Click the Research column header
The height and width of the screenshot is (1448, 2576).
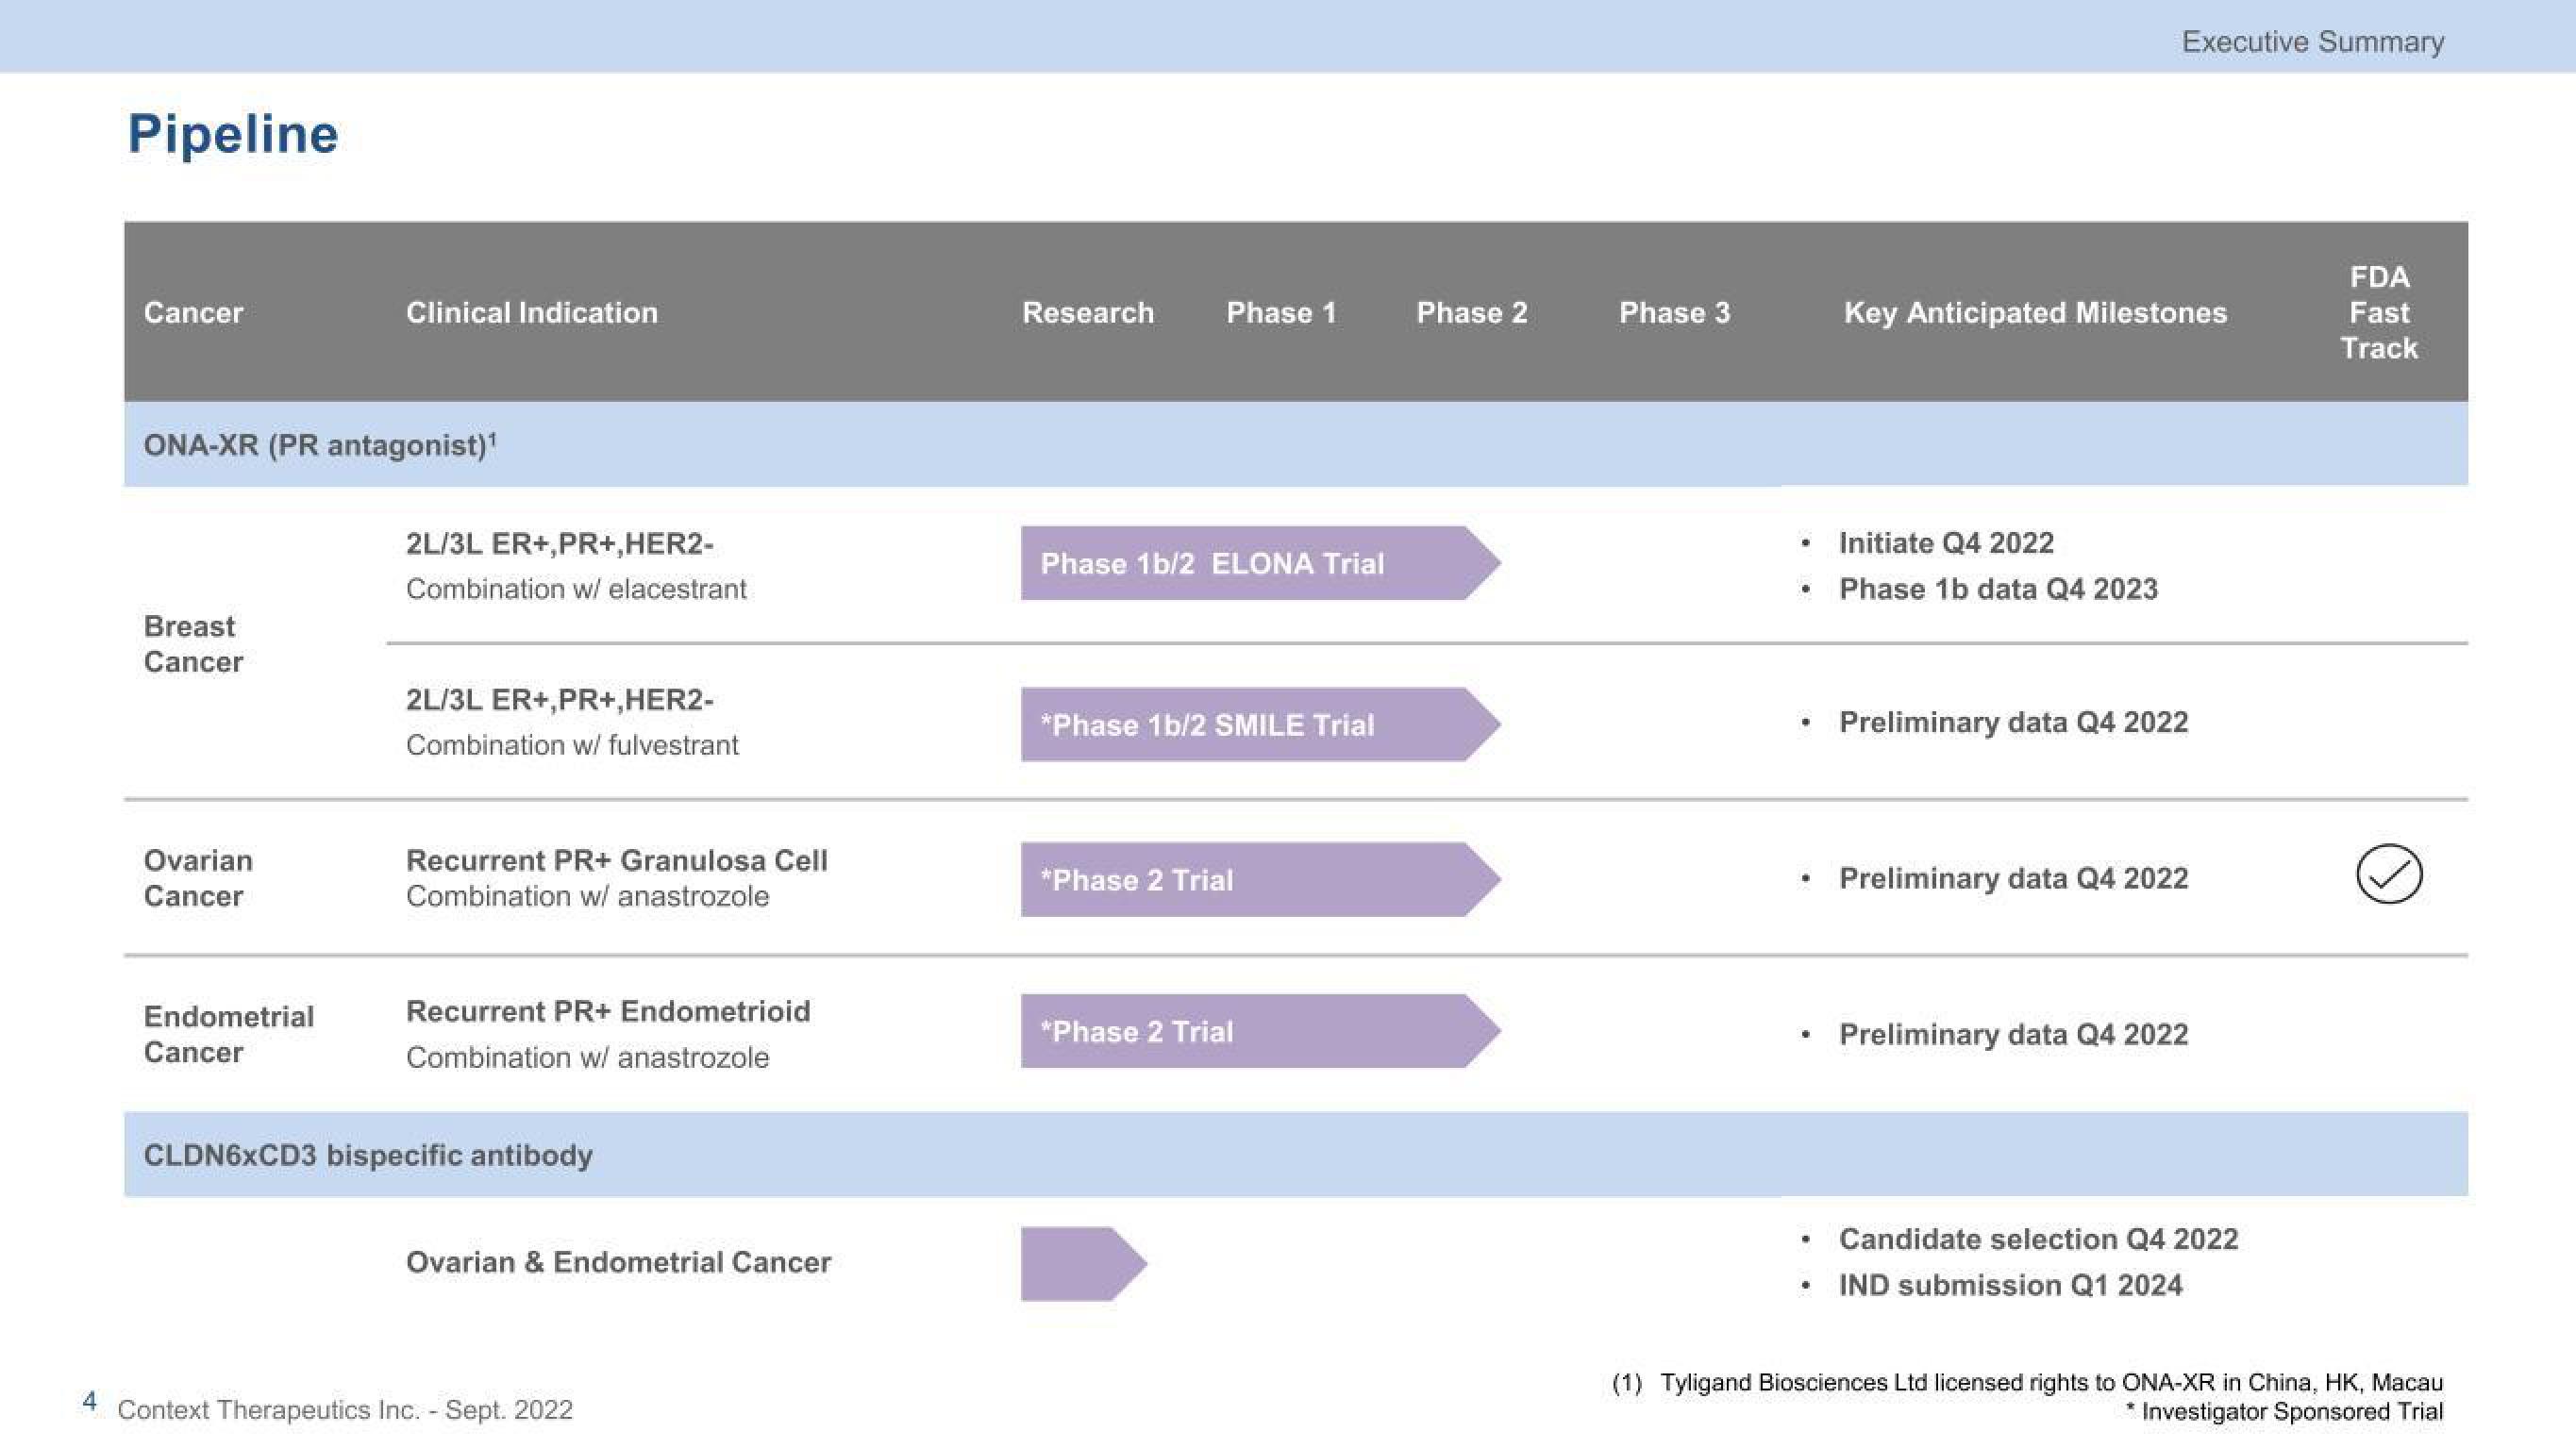(1088, 313)
